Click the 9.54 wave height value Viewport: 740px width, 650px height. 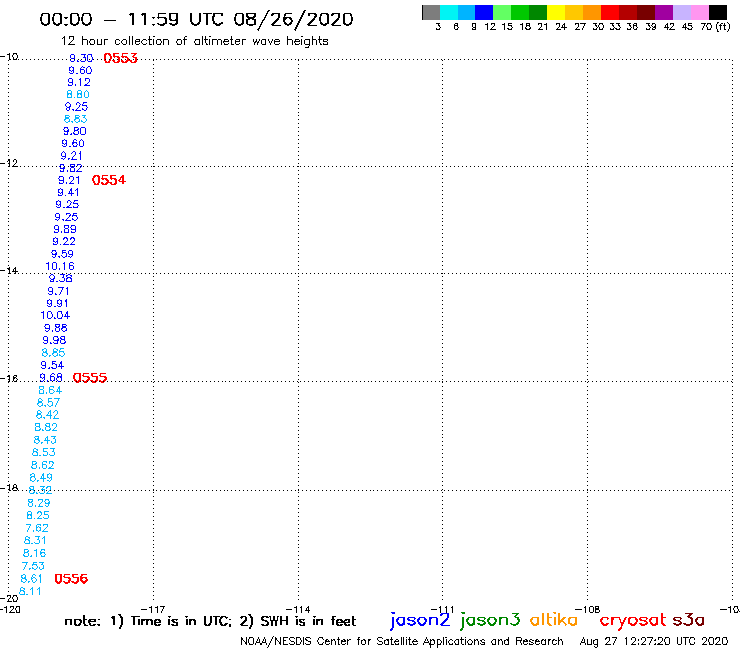pos(52,365)
